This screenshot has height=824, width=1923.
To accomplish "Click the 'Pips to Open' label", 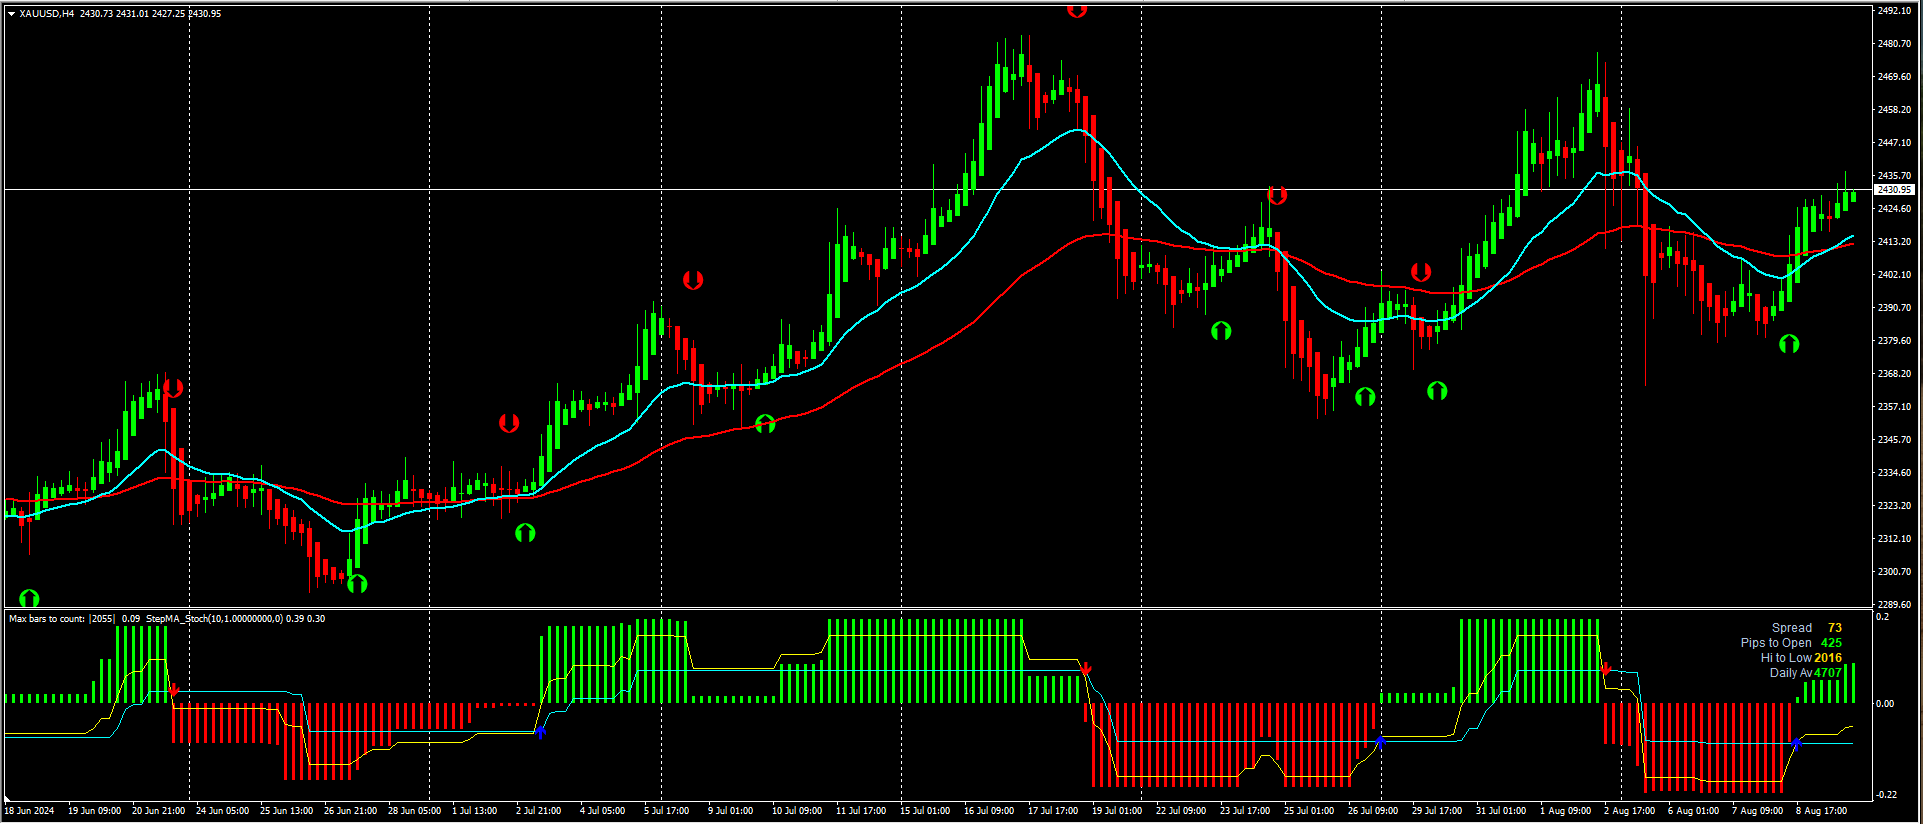I will (1776, 643).
